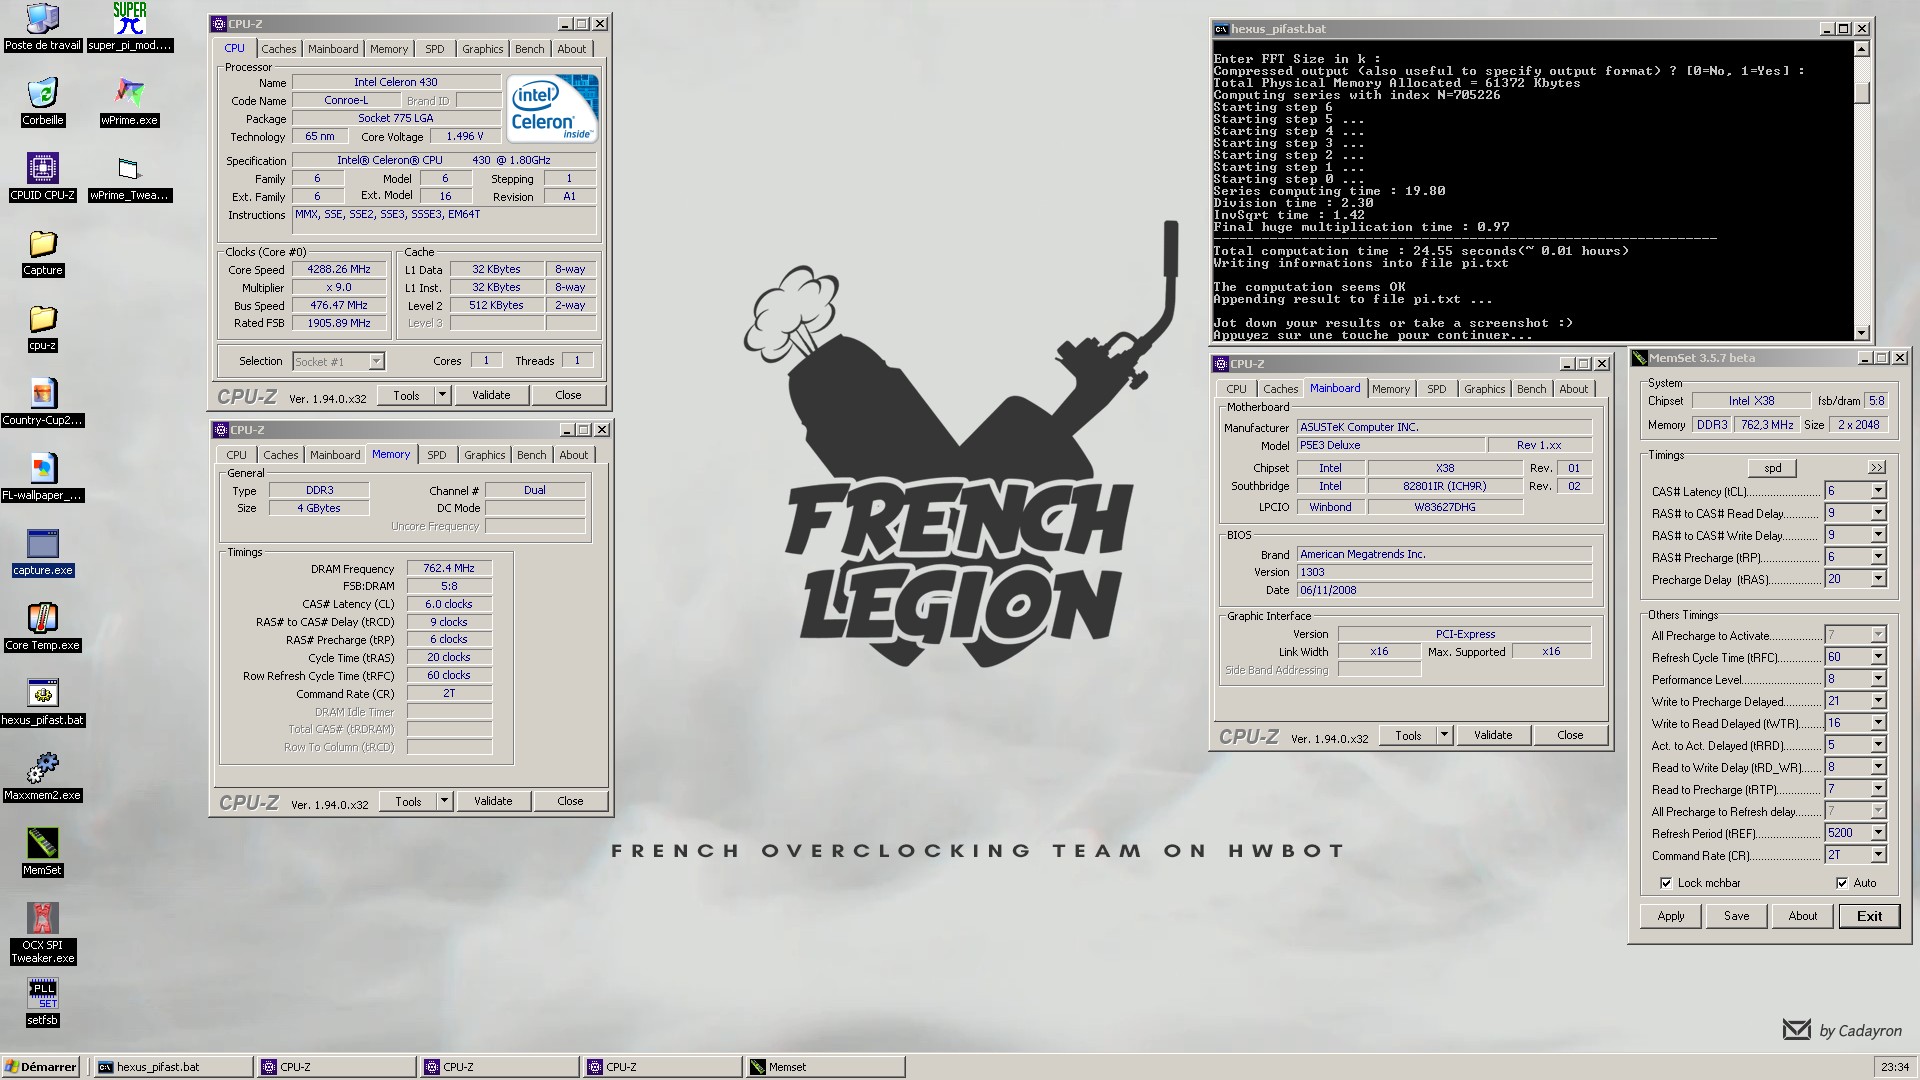Launch Maxxmem2.exe desktop icon

pos(42,777)
